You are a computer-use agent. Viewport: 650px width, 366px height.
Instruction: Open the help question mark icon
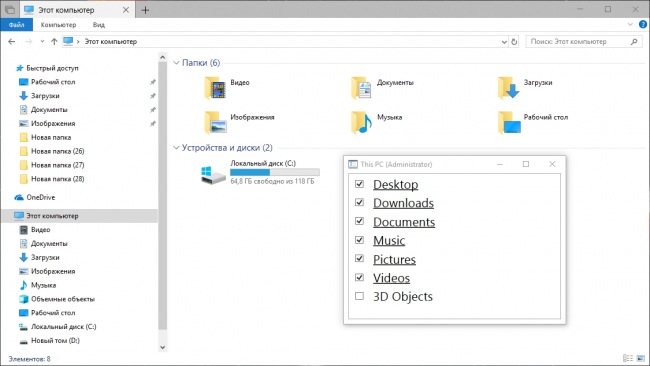(643, 24)
